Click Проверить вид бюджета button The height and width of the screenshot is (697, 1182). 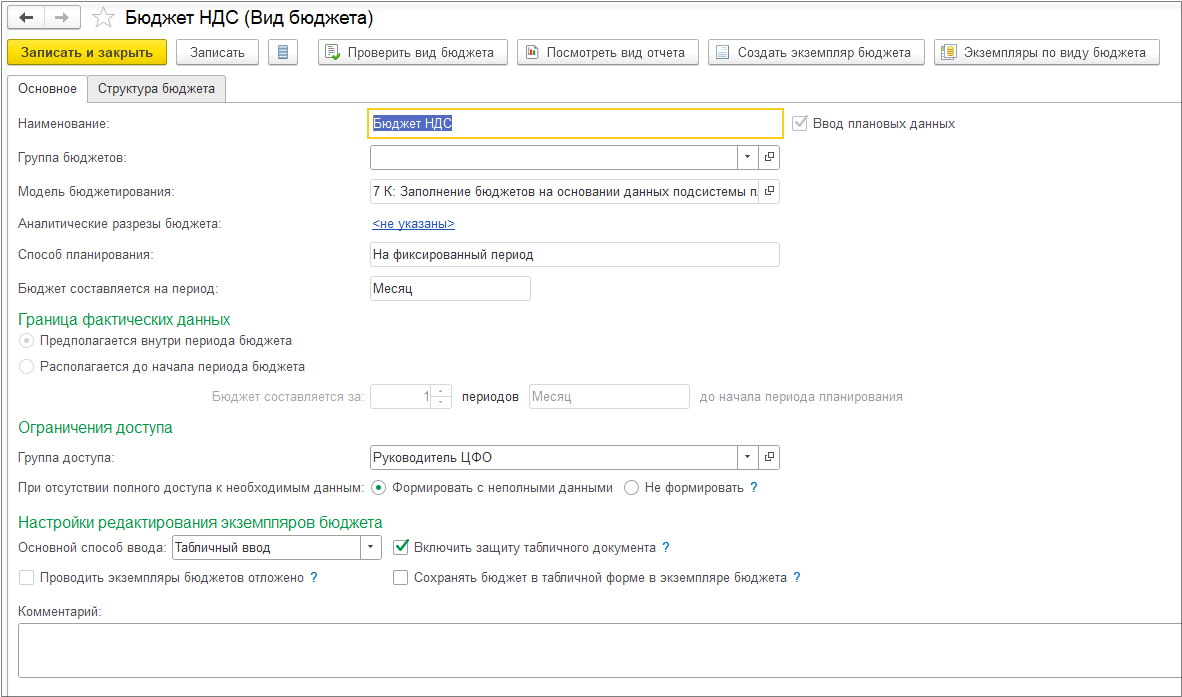point(413,52)
